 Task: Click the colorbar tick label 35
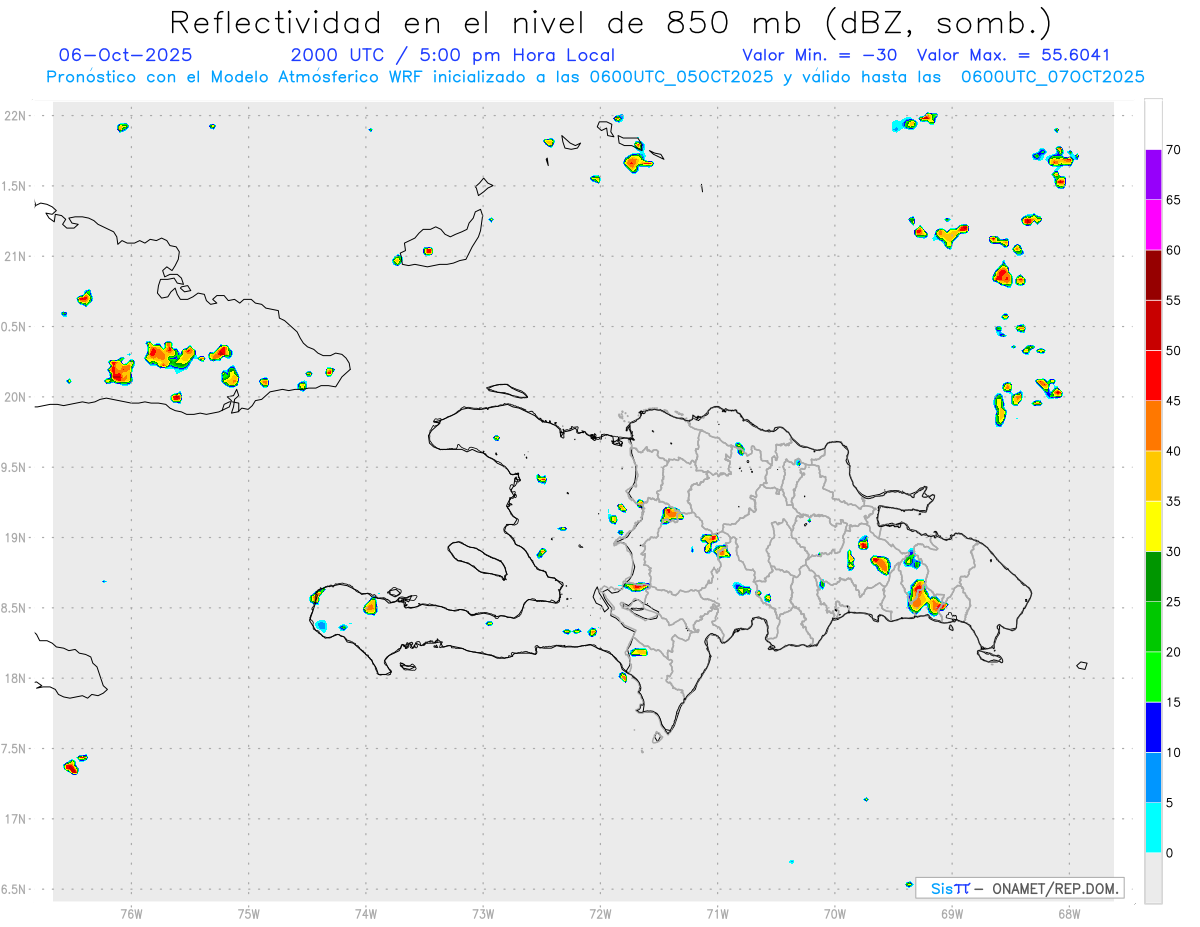click(1174, 501)
